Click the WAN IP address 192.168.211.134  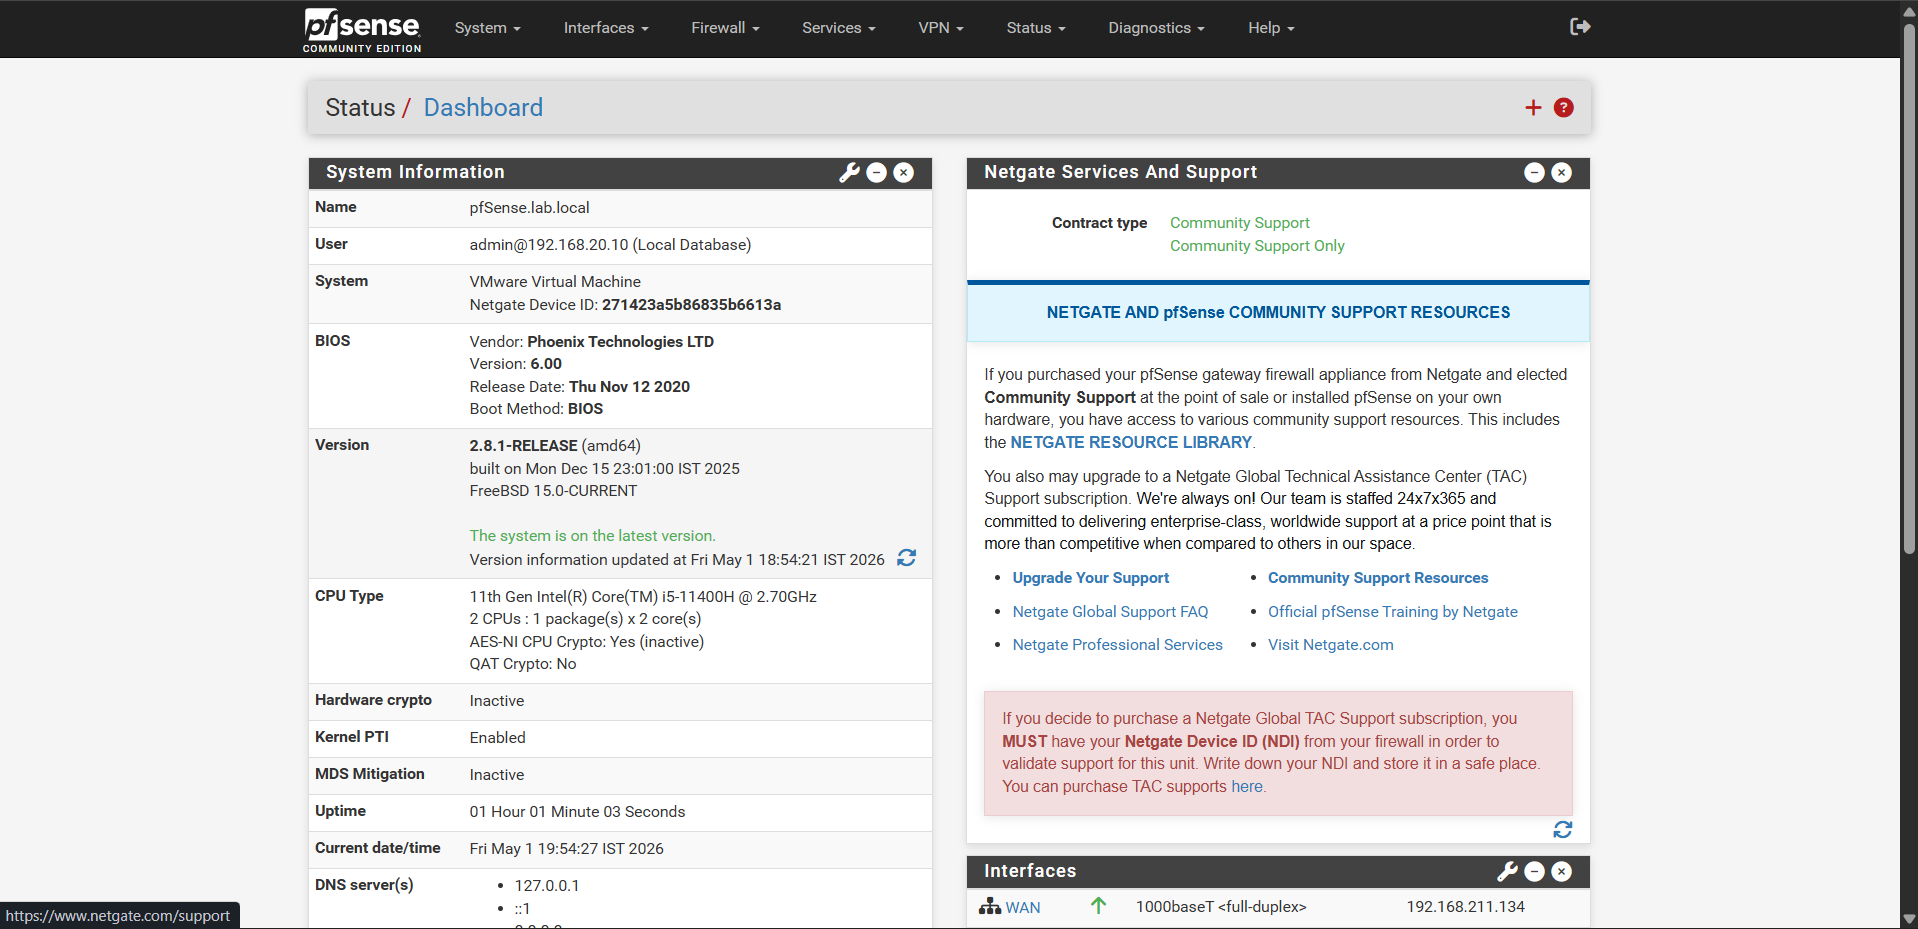(x=1465, y=907)
